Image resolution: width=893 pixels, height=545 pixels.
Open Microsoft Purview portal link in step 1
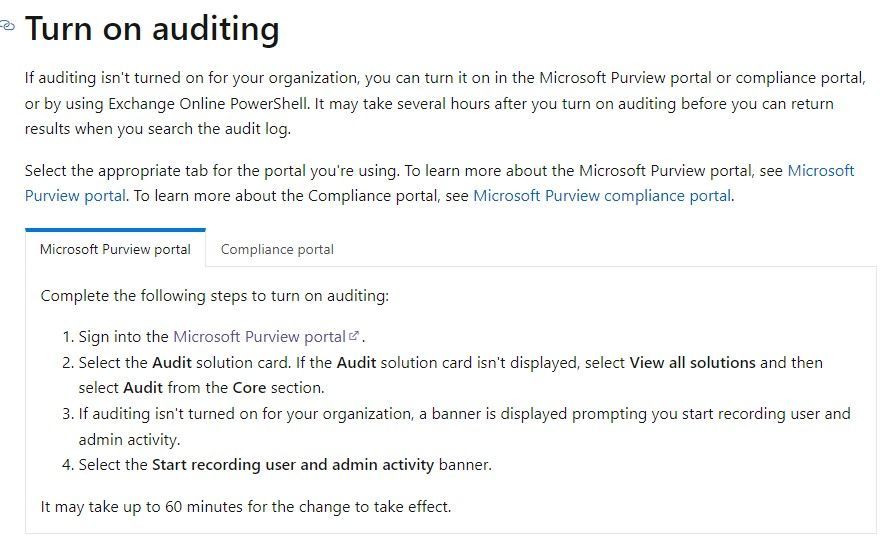[259, 337]
